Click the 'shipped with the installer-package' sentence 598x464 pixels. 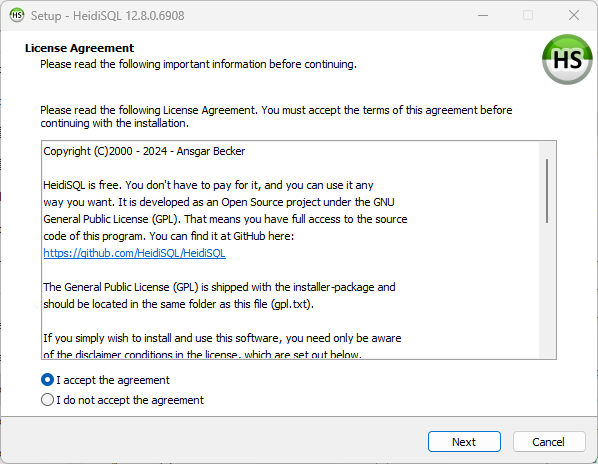tap(219, 295)
